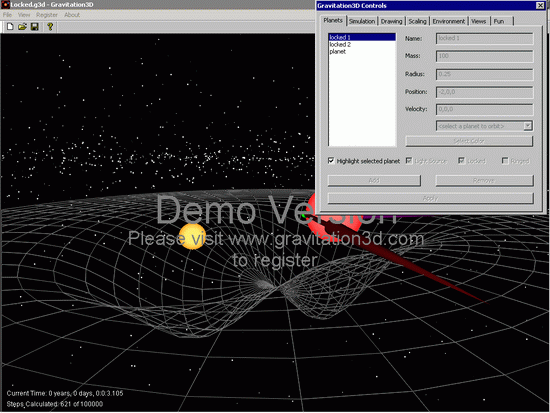Open the About menu
This screenshot has height=413, width=550.
click(x=72, y=15)
